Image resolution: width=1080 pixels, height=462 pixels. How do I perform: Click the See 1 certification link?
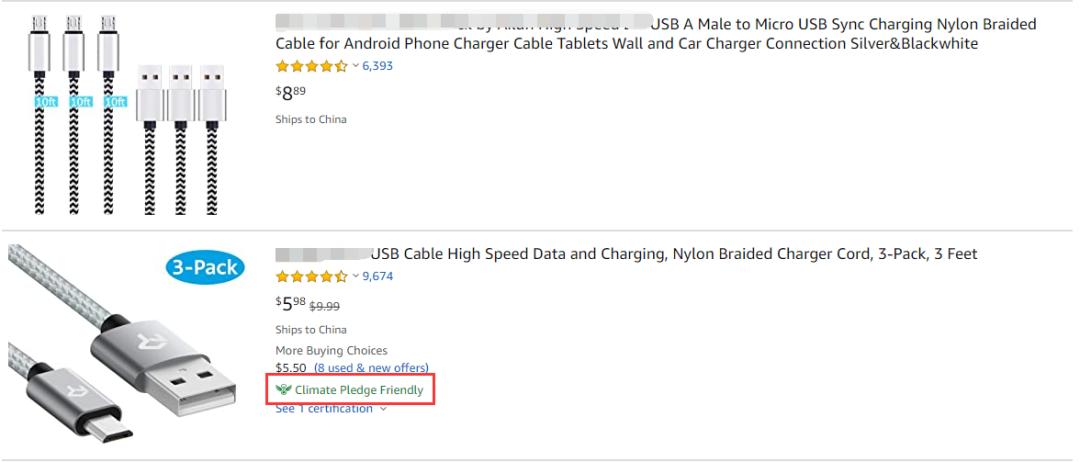pyautogui.click(x=324, y=409)
